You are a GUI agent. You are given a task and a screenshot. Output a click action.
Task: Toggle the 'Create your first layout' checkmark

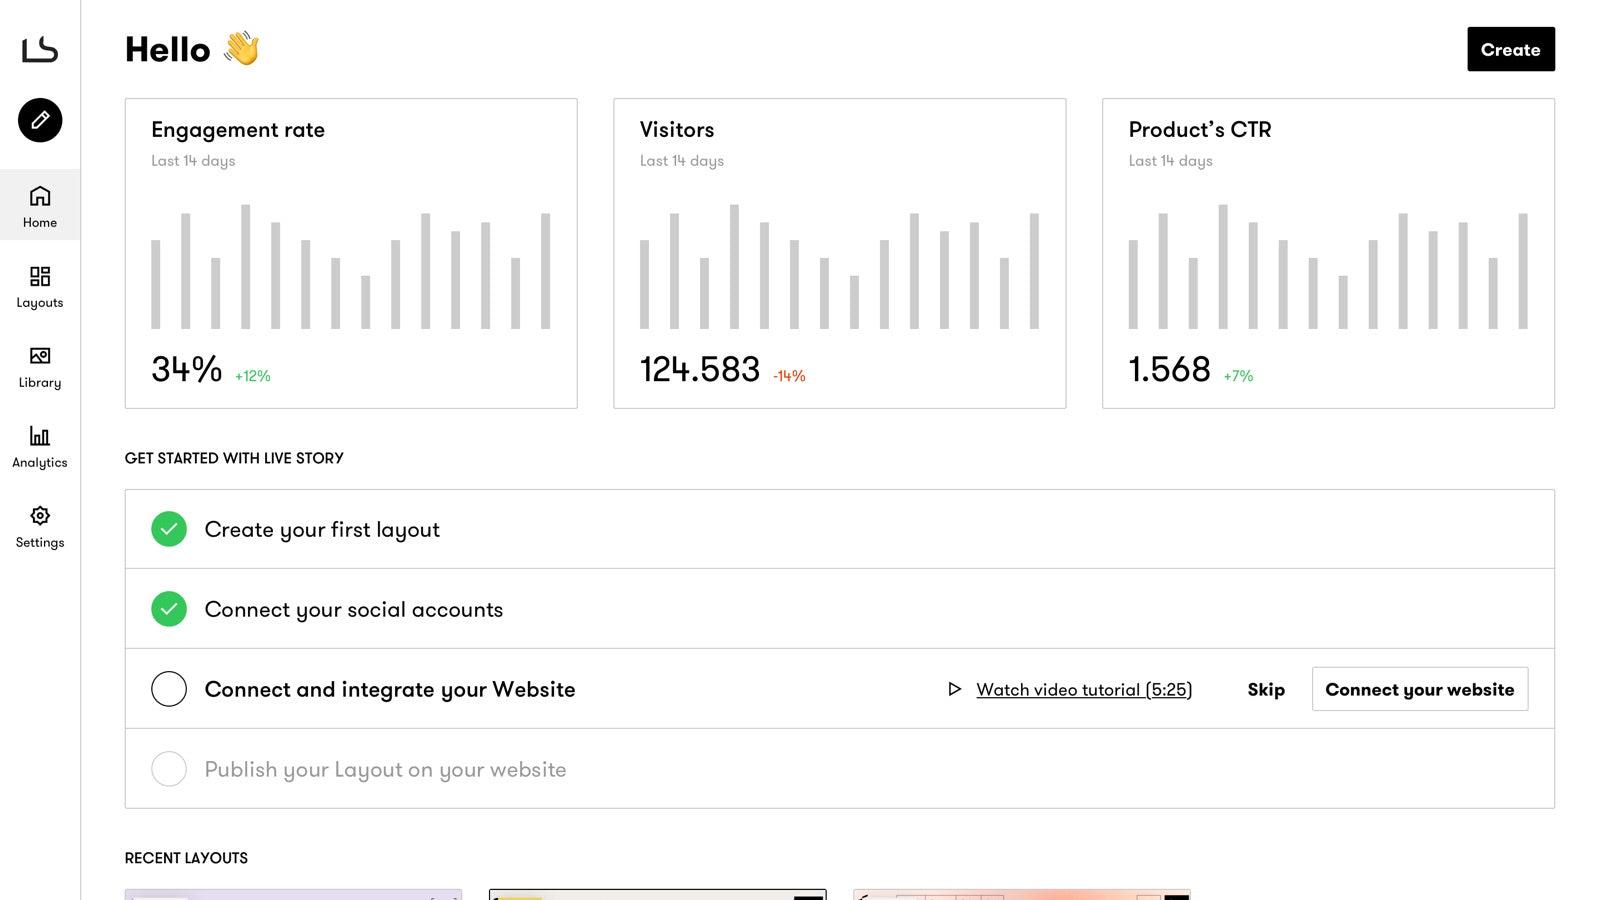[169, 529]
